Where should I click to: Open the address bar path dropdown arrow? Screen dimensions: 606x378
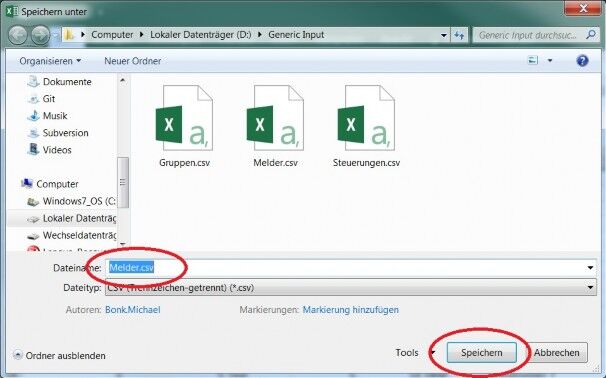click(x=444, y=35)
